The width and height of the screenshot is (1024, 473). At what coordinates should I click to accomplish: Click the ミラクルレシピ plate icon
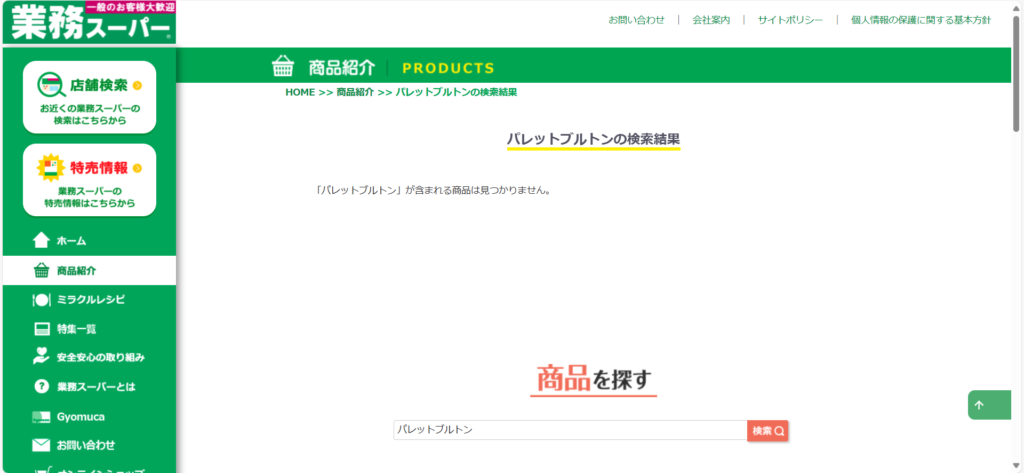coord(41,299)
